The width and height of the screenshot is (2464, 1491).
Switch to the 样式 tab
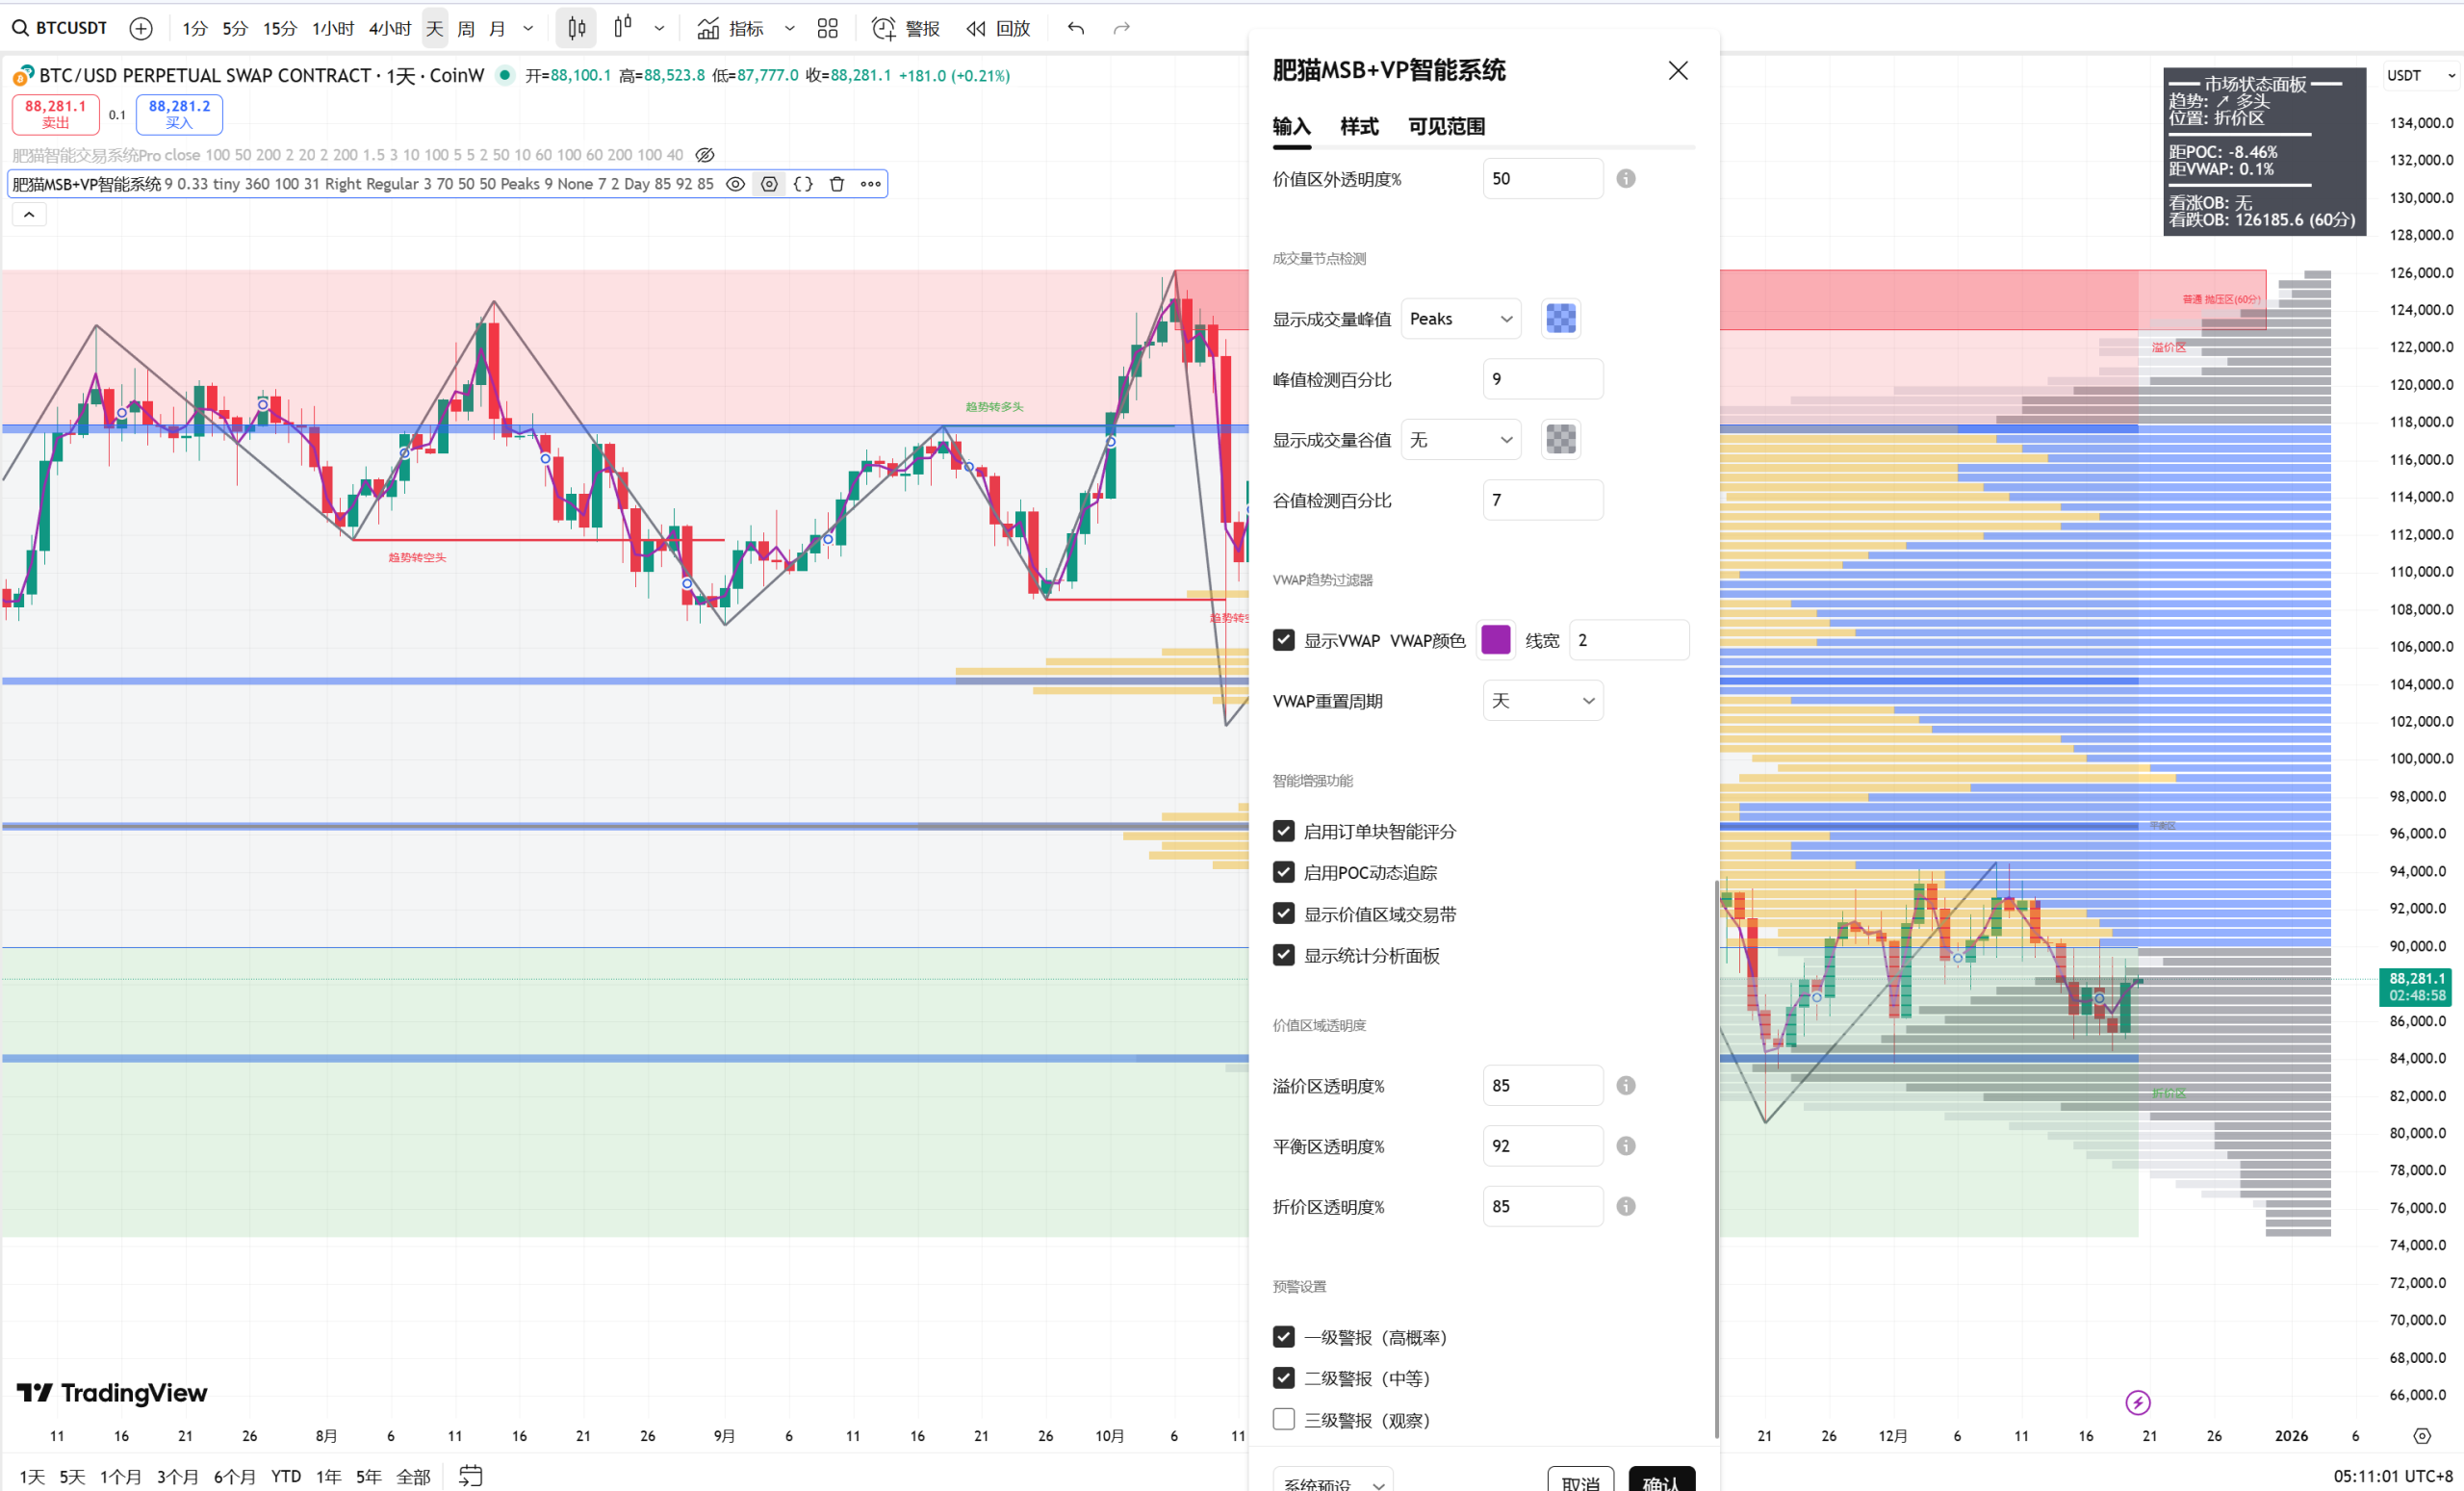click(x=1359, y=127)
